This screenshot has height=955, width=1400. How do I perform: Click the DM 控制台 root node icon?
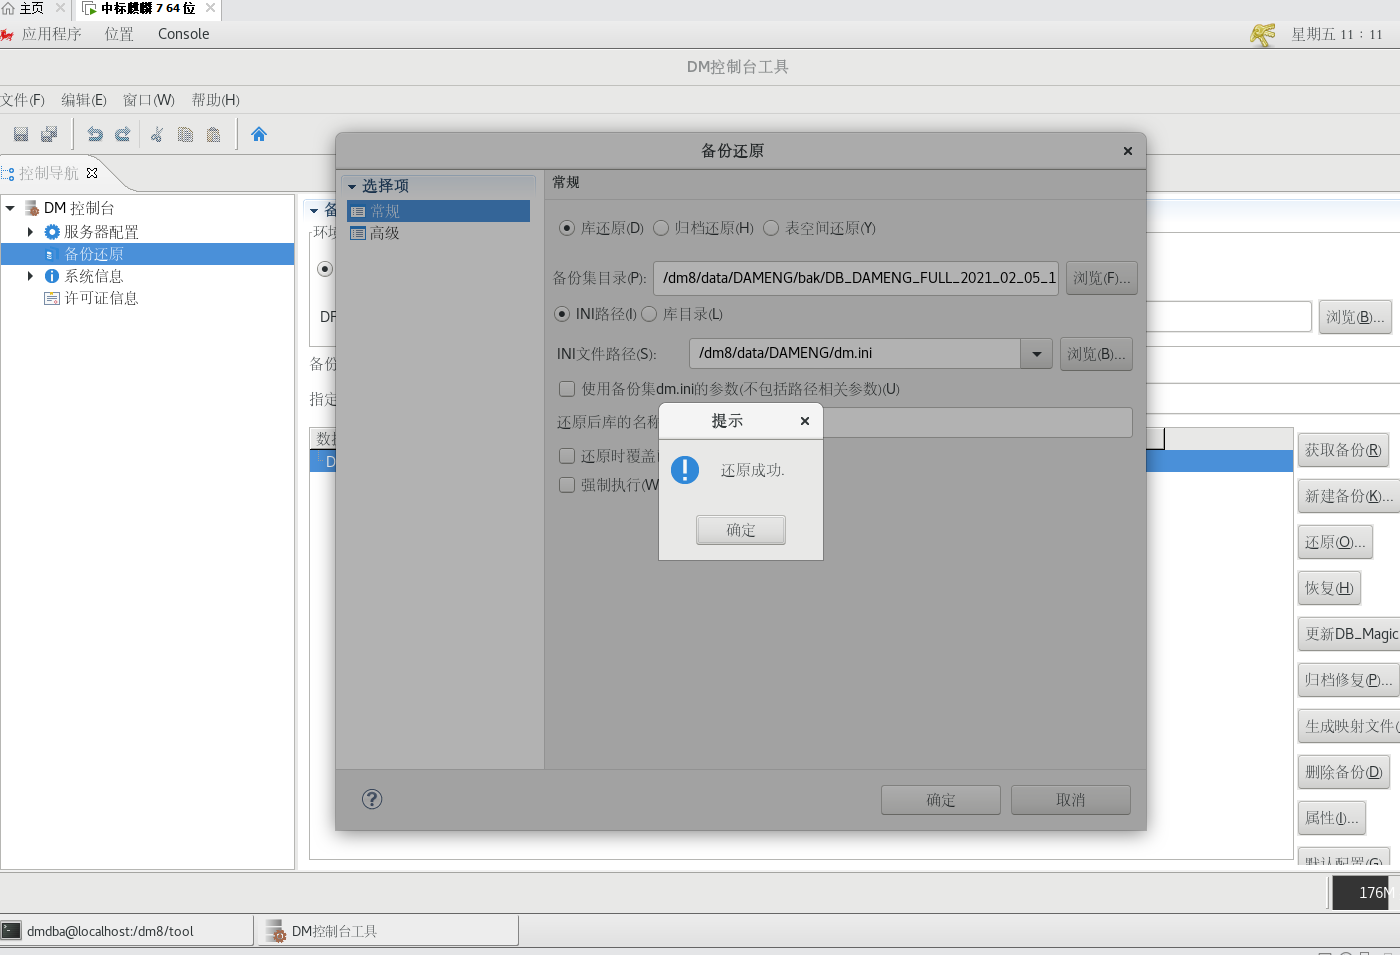(x=32, y=208)
